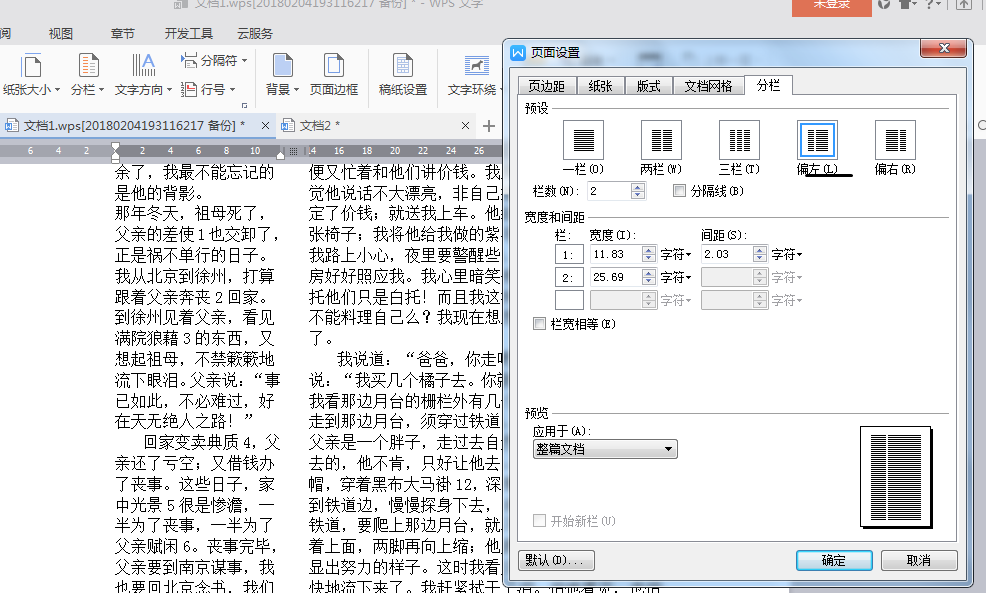Close the page setup dialog
This screenshot has width=986, height=593.
pyautogui.click(x=943, y=48)
